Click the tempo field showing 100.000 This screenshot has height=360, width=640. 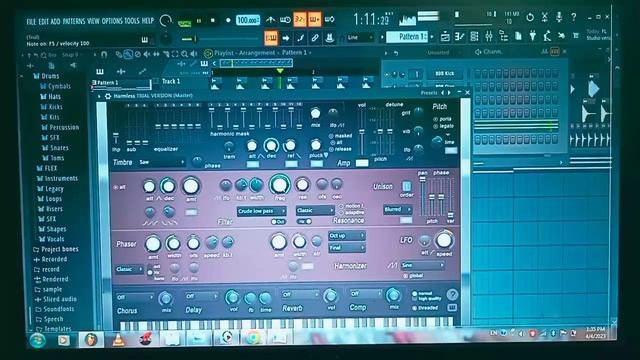248,20
